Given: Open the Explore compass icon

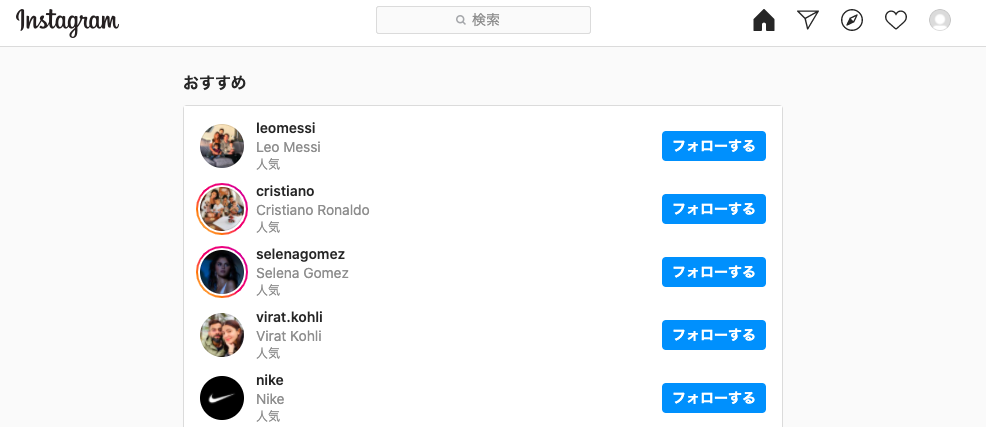Looking at the screenshot, I should (x=852, y=20).
